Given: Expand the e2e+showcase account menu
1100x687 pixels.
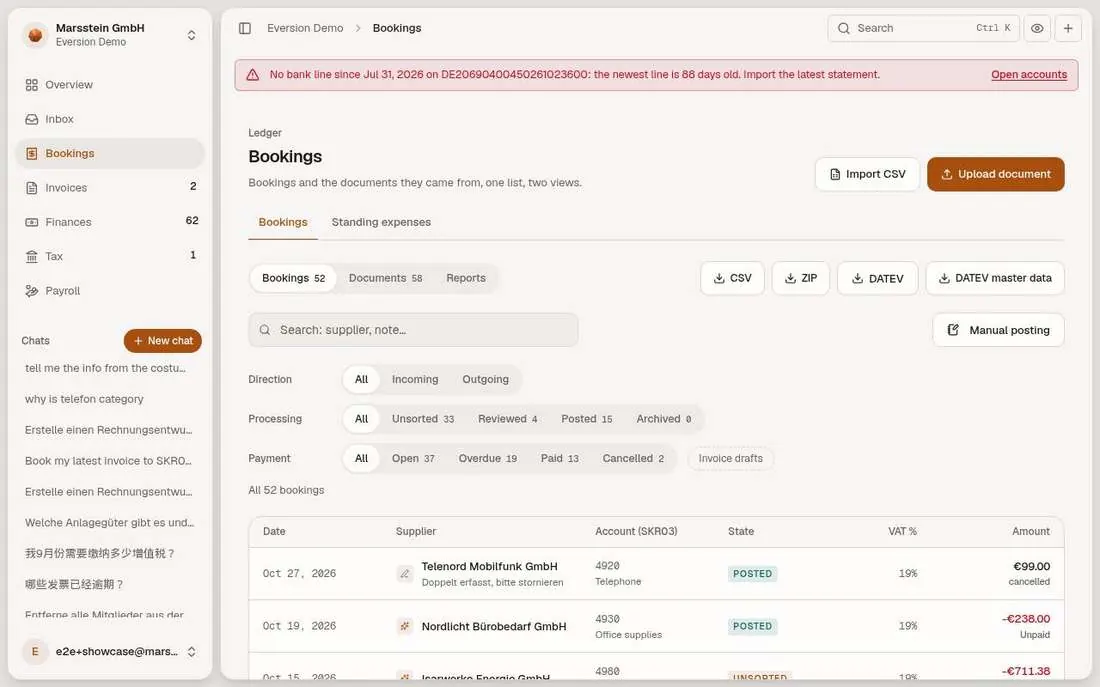Looking at the screenshot, I should coord(110,651).
